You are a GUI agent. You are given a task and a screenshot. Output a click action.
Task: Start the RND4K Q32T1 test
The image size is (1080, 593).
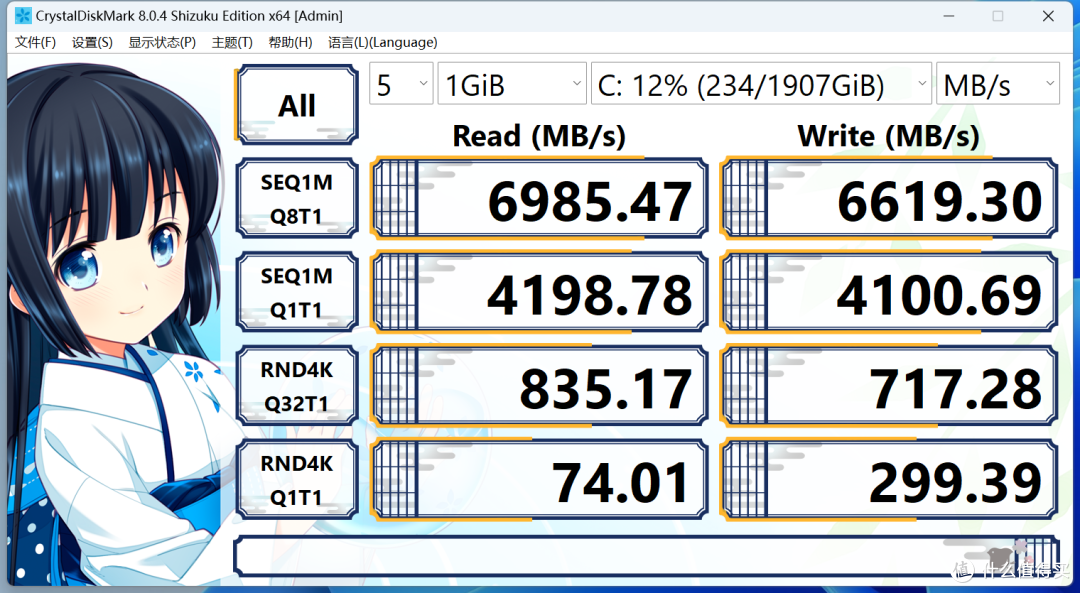click(296, 385)
